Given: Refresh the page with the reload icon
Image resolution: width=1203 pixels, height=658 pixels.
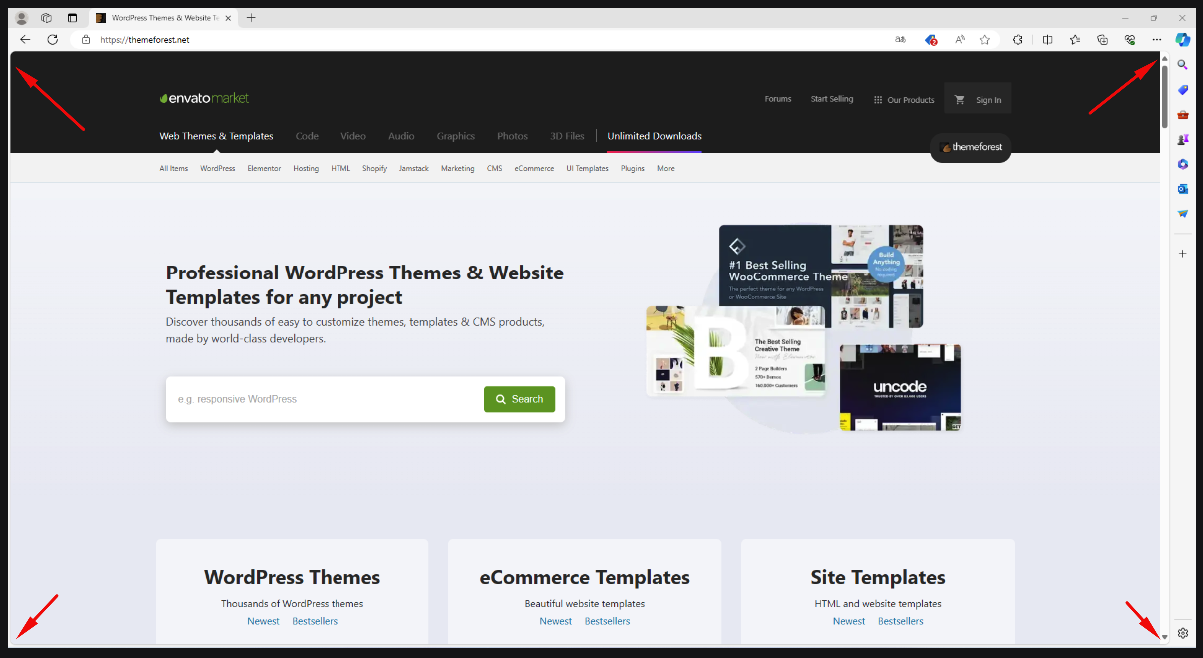Looking at the screenshot, I should tap(53, 40).
